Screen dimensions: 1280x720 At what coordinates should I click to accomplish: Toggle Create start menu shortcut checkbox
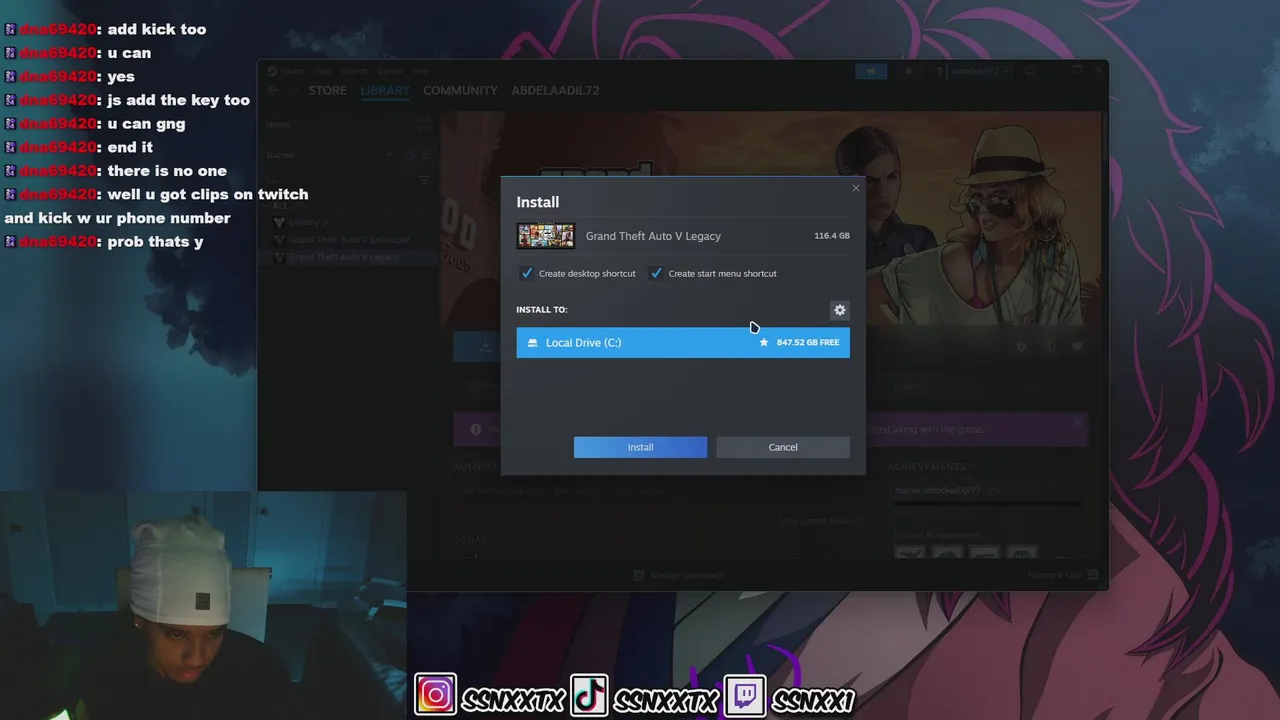point(656,273)
